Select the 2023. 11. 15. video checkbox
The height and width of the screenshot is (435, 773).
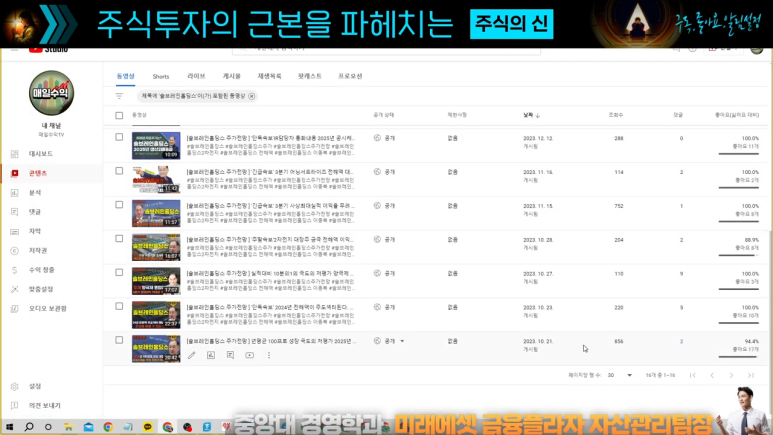point(119,205)
